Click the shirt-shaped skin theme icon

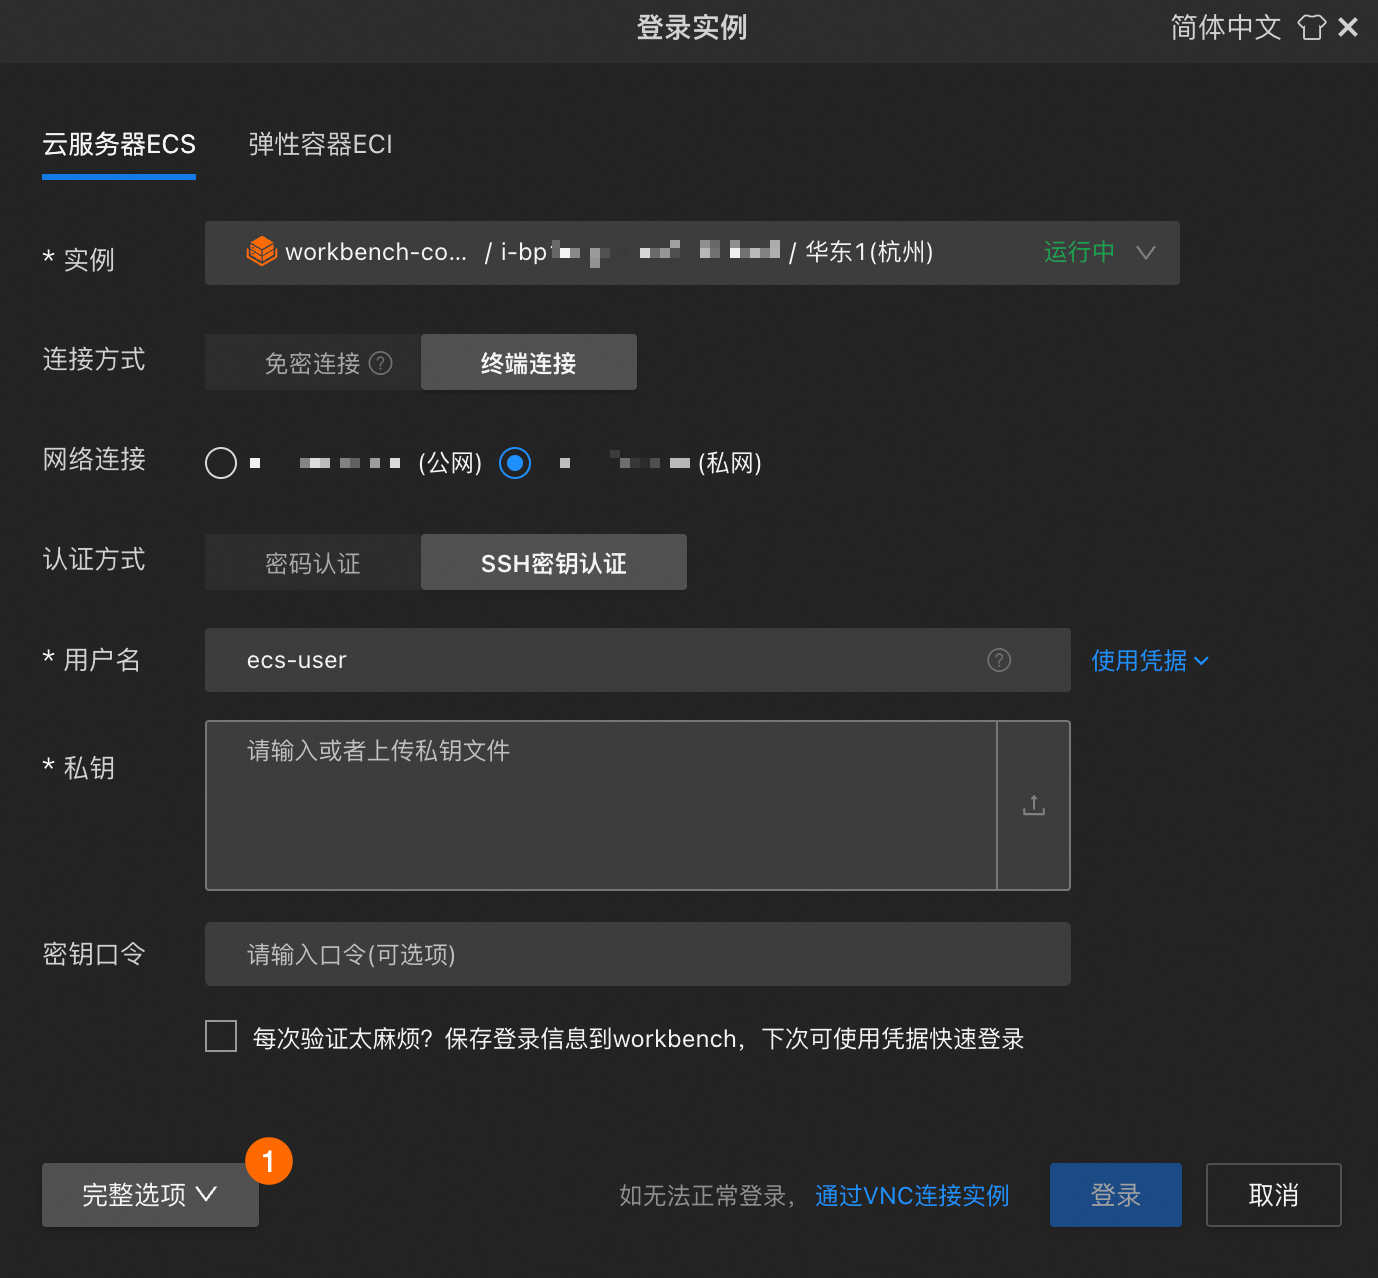click(x=1311, y=27)
